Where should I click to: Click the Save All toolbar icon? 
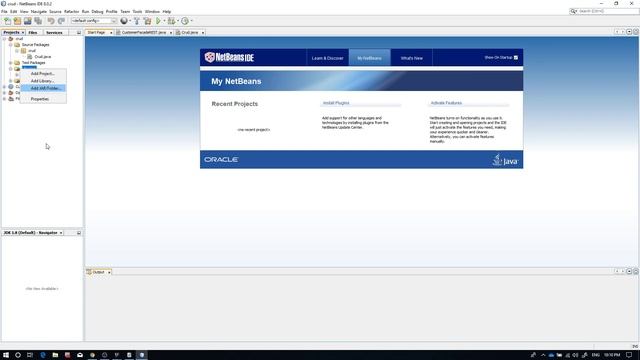[x=38, y=21]
